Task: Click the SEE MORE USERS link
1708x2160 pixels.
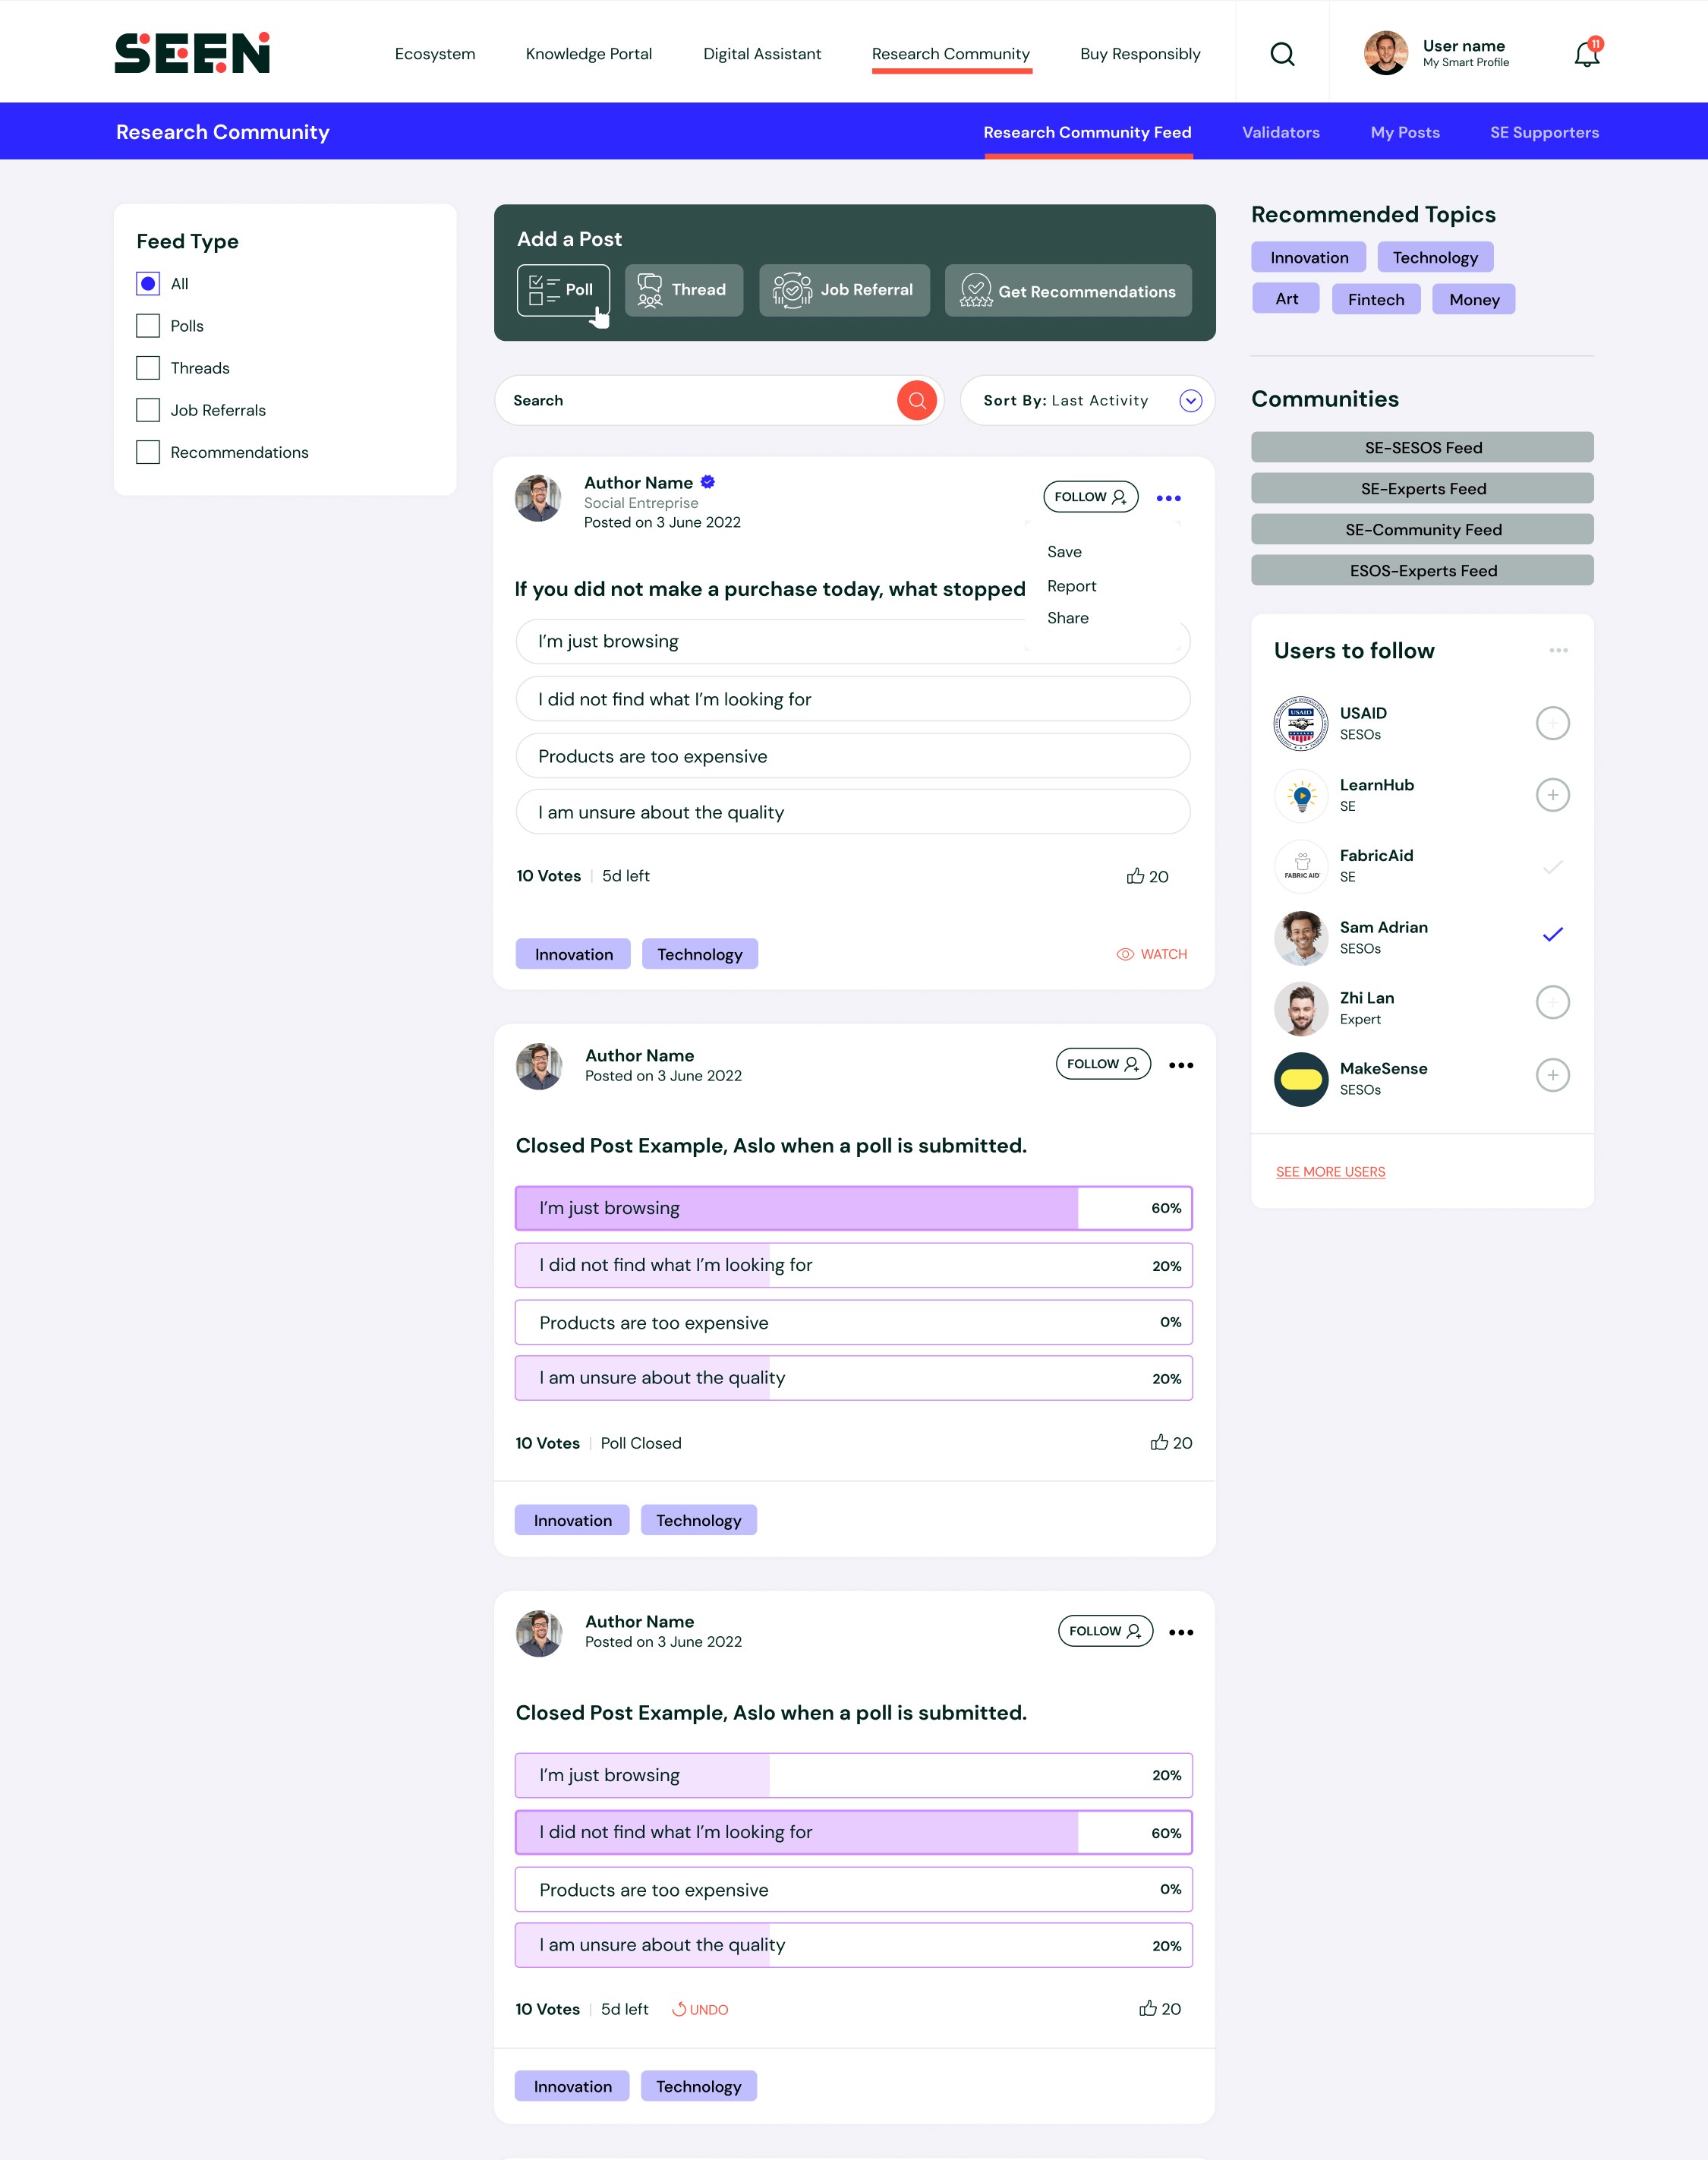Action: coord(1330,1172)
